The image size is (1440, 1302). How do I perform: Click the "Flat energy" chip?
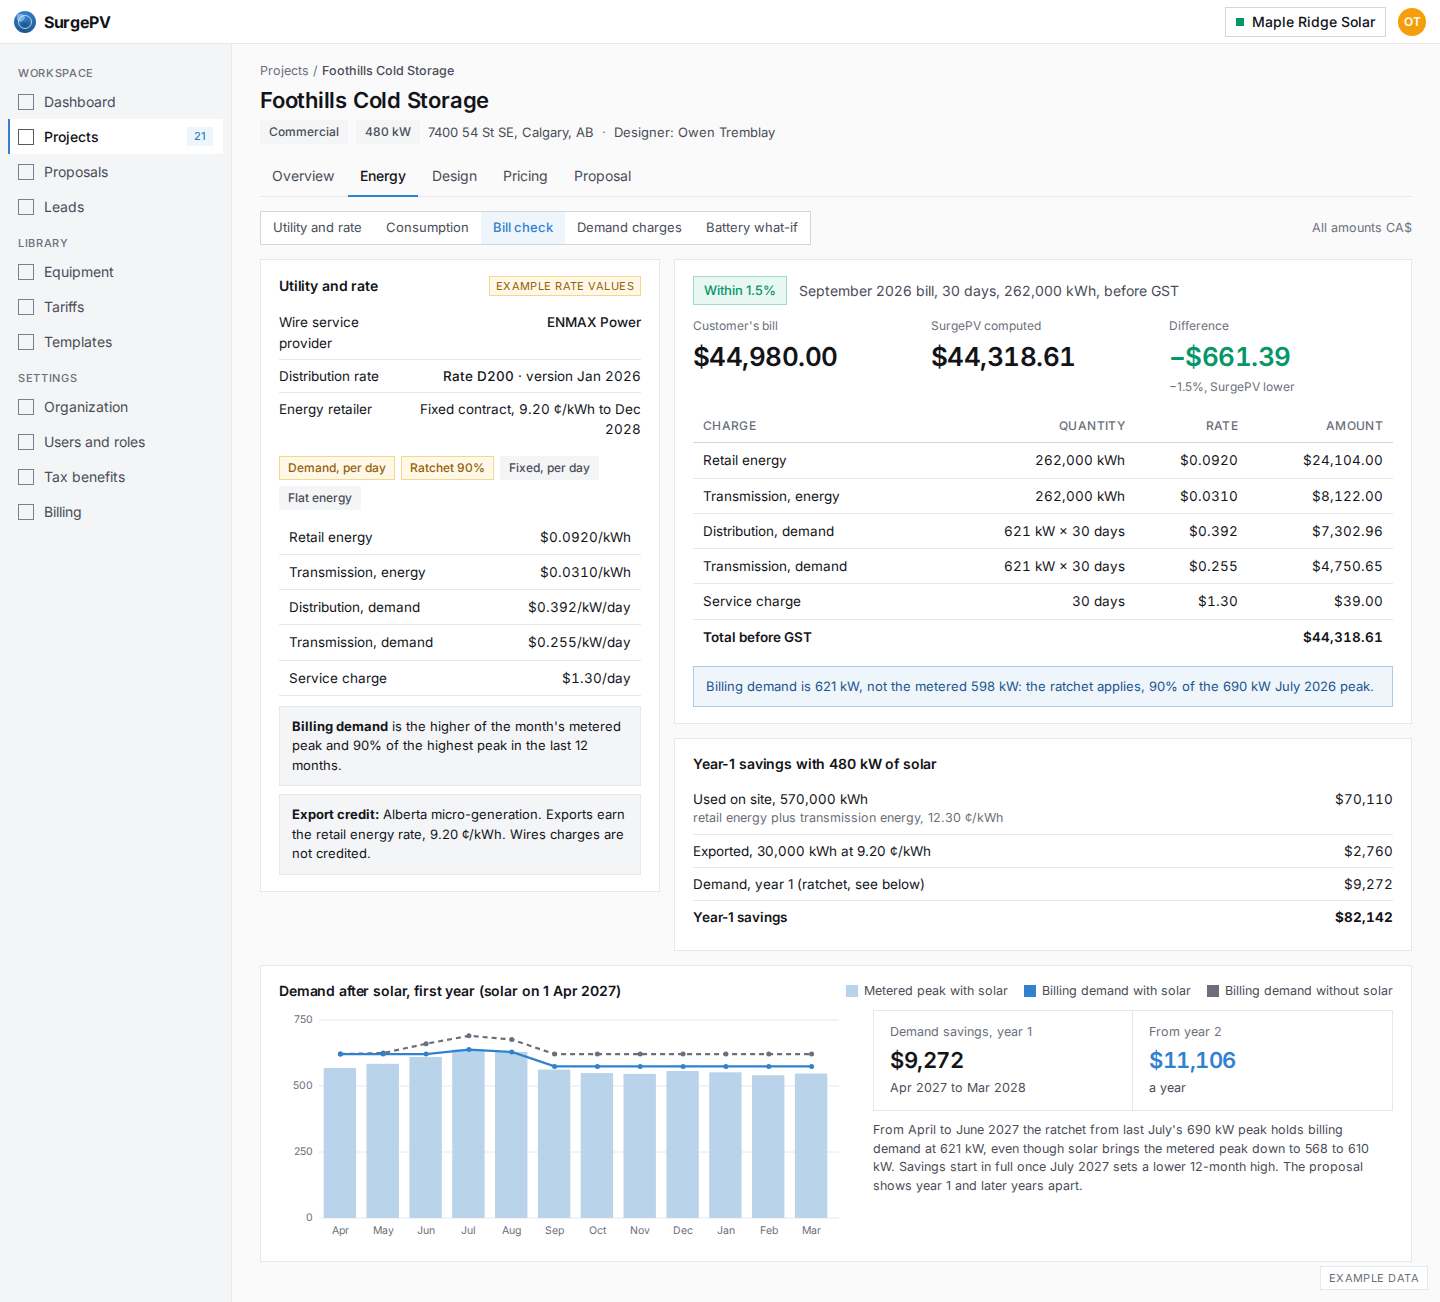pos(320,498)
